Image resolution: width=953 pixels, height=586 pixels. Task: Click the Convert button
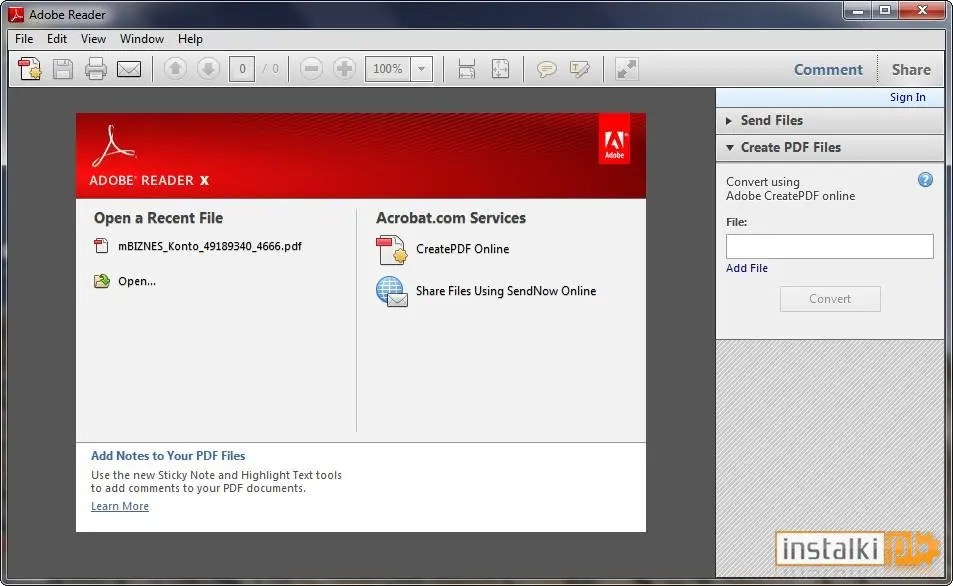coord(830,298)
